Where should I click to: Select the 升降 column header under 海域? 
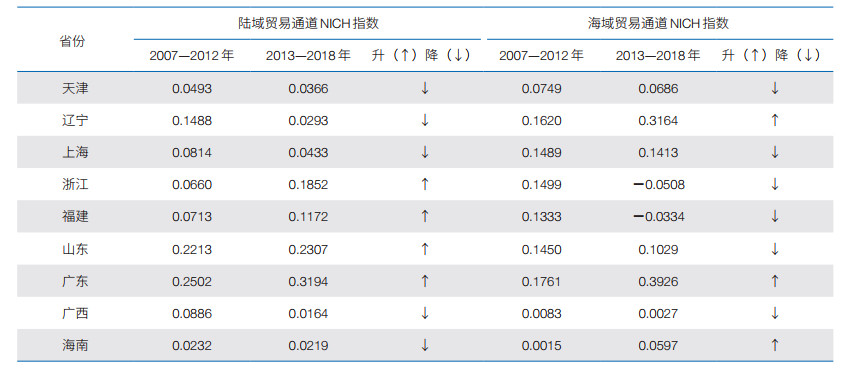coord(771,56)
